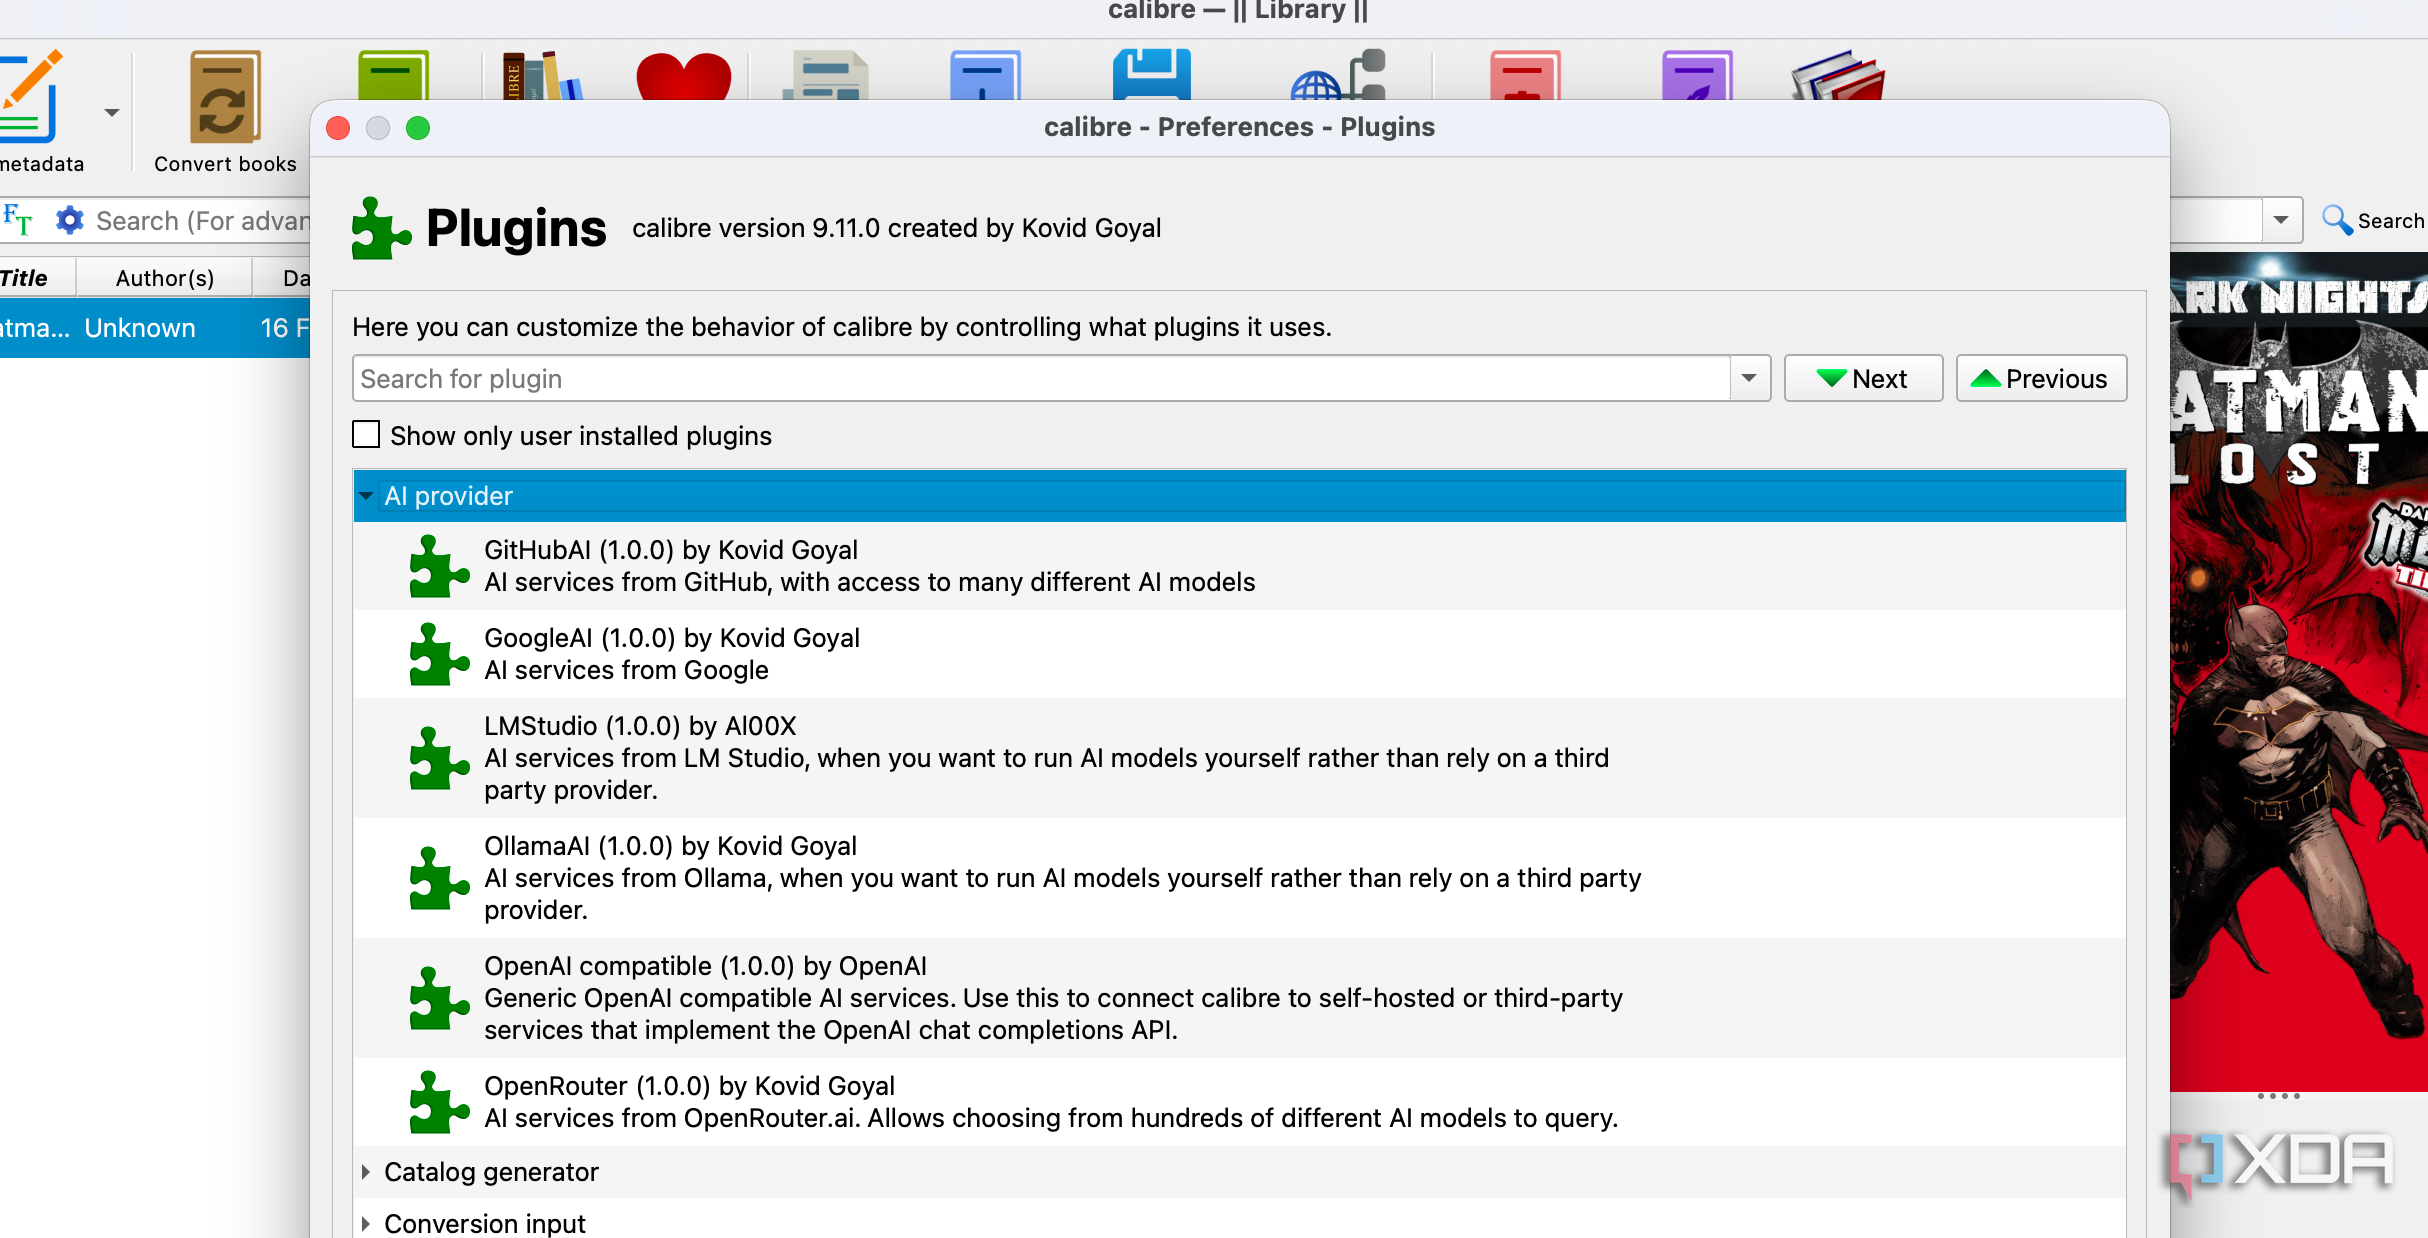Screen dimensions: 2428x1238
Task: Expand the Catalog generator category
Action: pos(366,1172)
